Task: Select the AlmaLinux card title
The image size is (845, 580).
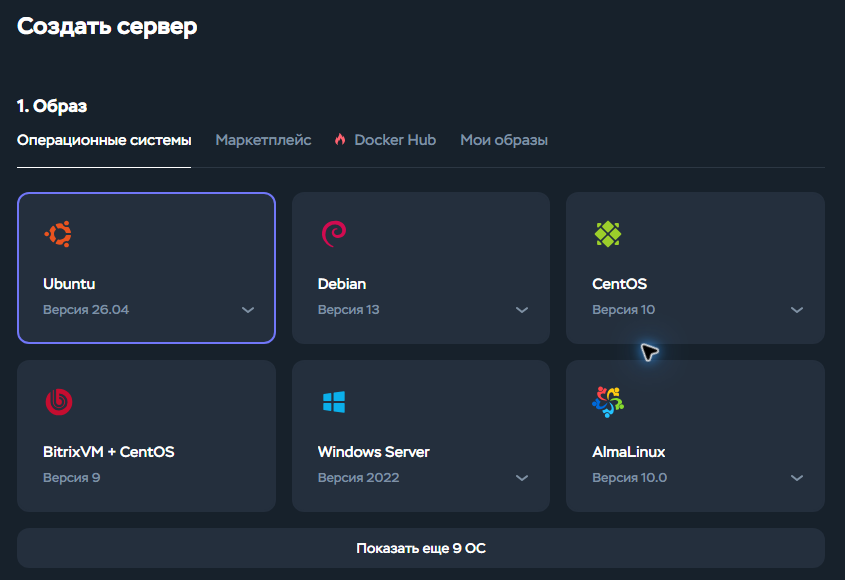Action: point(628,452)
